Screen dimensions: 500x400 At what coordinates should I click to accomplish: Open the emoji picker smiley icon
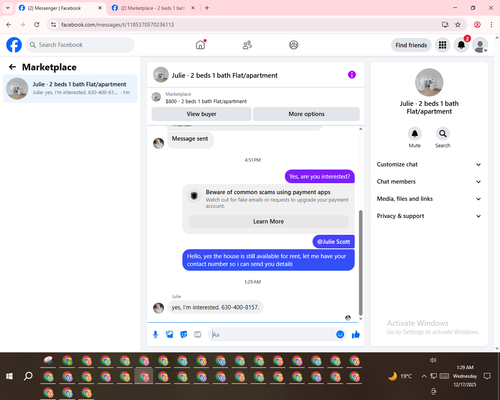point(340,334)
